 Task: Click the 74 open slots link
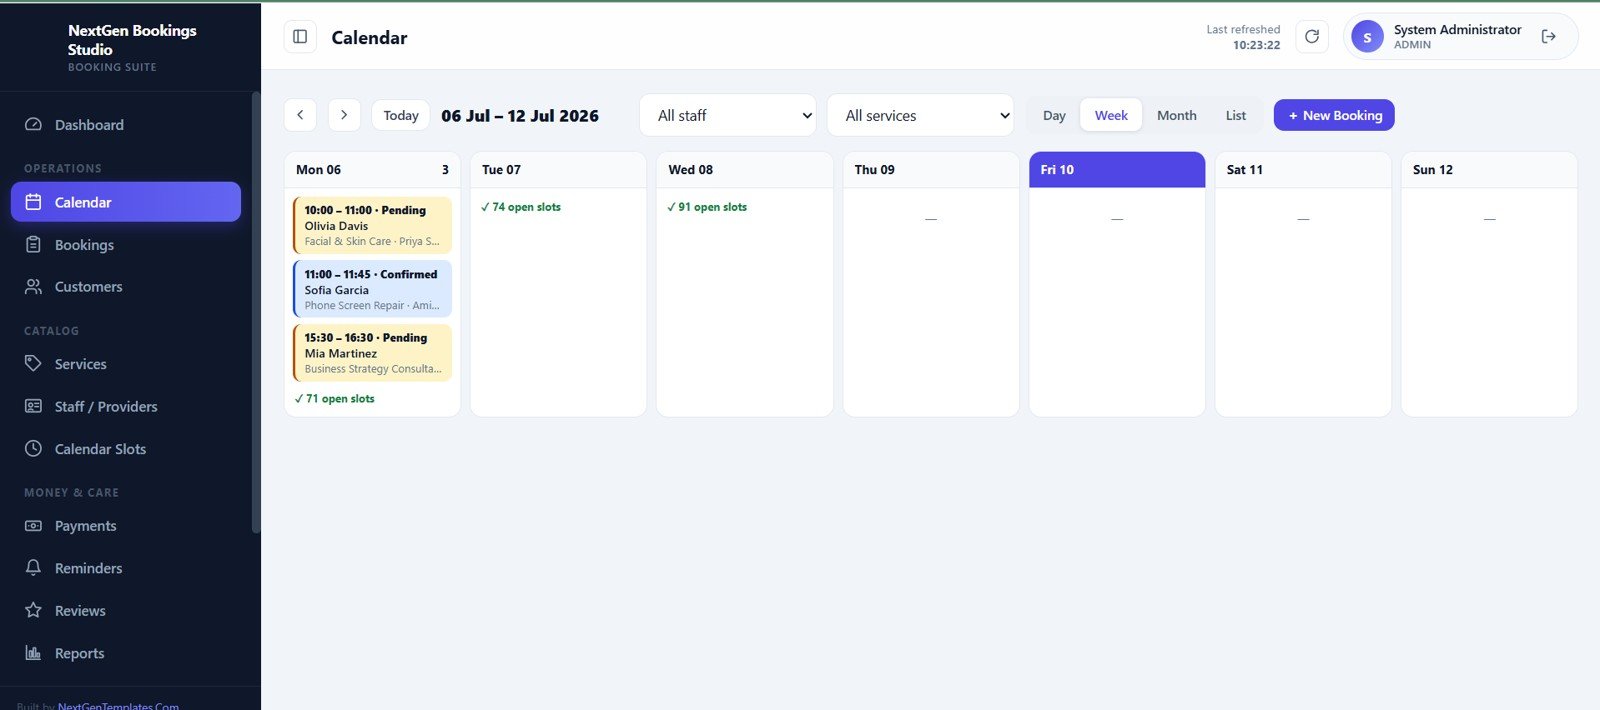pyautogui.click(x=521, y=207)
